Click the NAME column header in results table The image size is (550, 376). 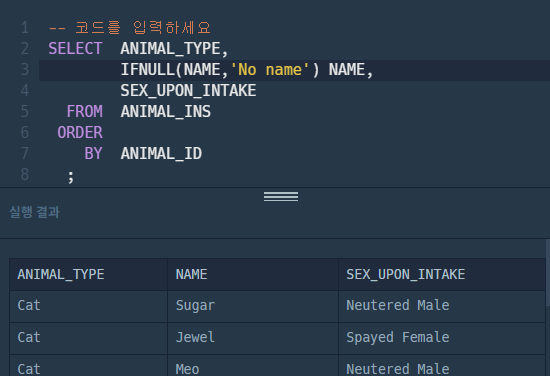tap(253, 275)
